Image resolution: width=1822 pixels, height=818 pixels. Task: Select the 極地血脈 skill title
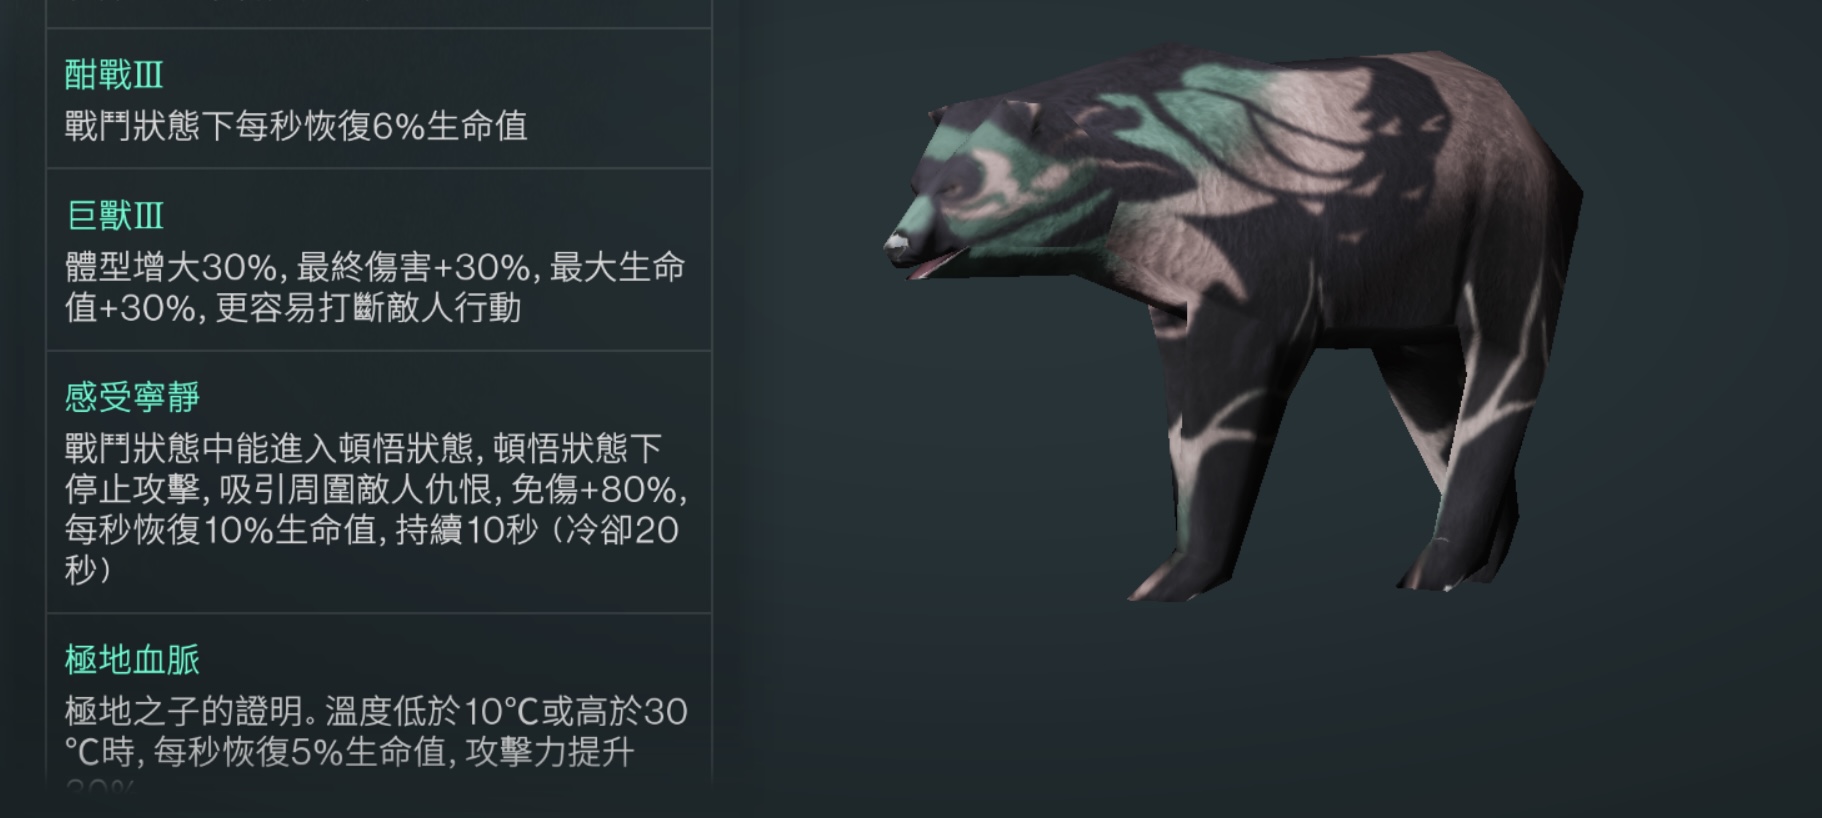[x=132, y=659]
